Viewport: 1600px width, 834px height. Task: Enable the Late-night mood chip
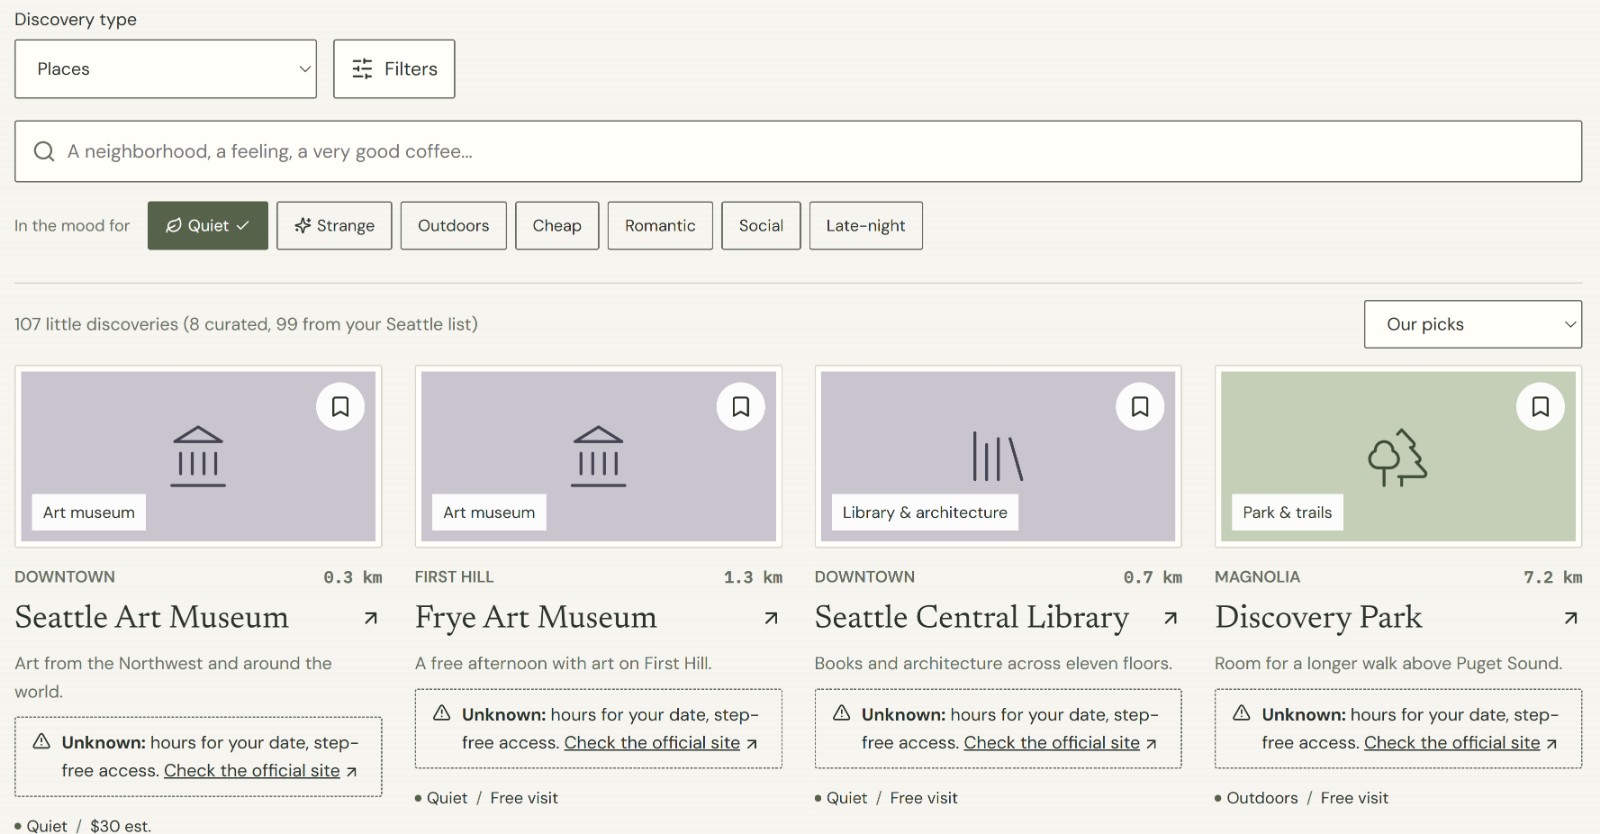[866, 226]
